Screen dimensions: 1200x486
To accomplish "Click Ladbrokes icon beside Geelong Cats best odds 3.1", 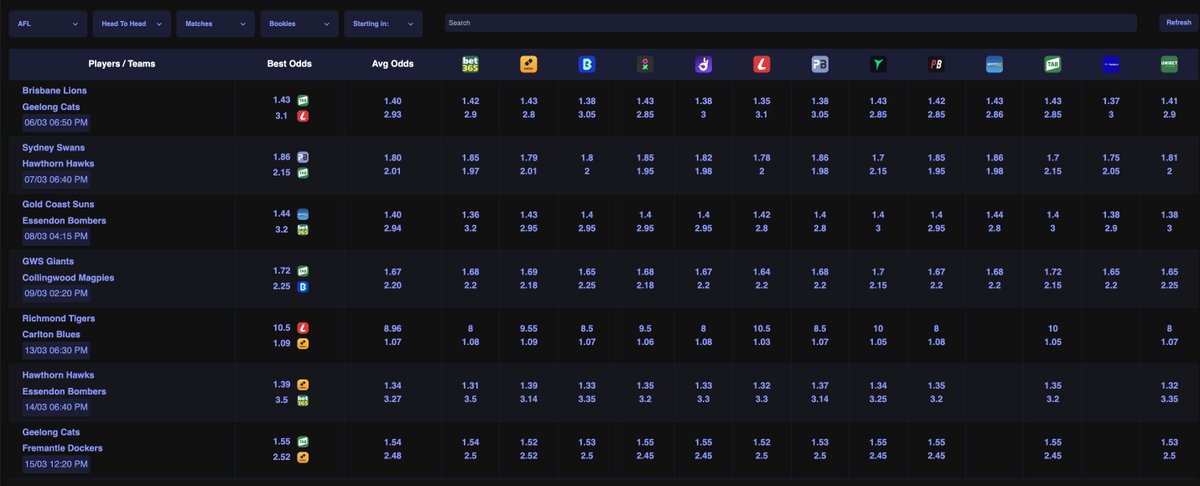I will [x=303, y=116].
